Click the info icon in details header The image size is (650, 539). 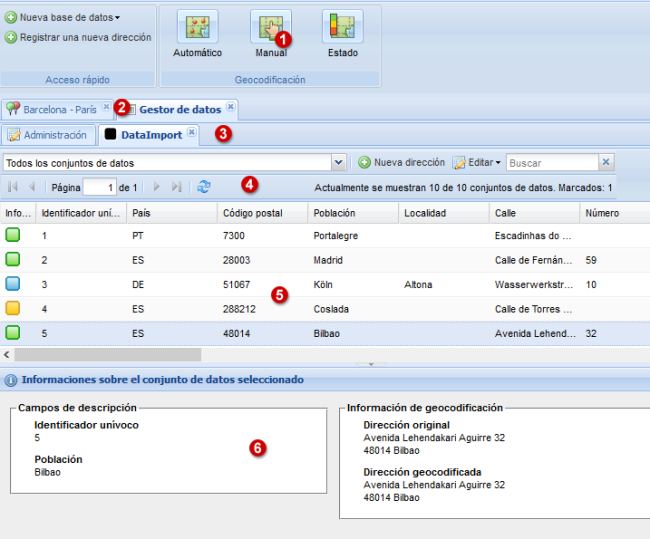[11, 380]
